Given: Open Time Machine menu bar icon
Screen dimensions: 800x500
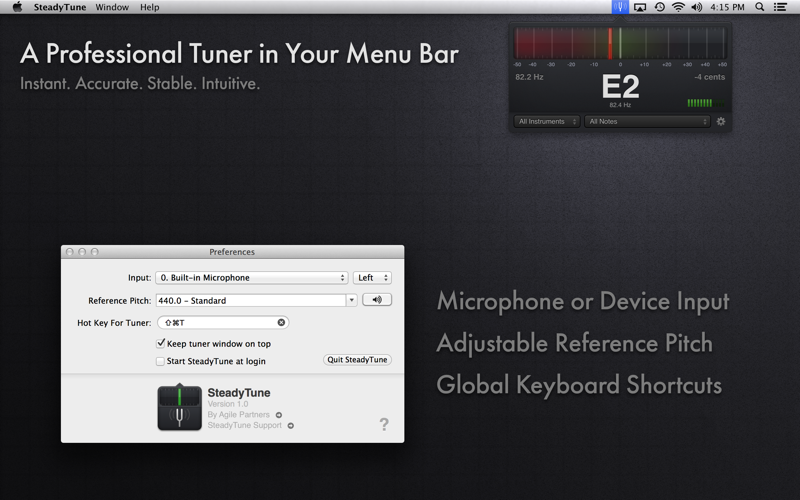Looking at the screenshot, I should click(x=659, y=7).
